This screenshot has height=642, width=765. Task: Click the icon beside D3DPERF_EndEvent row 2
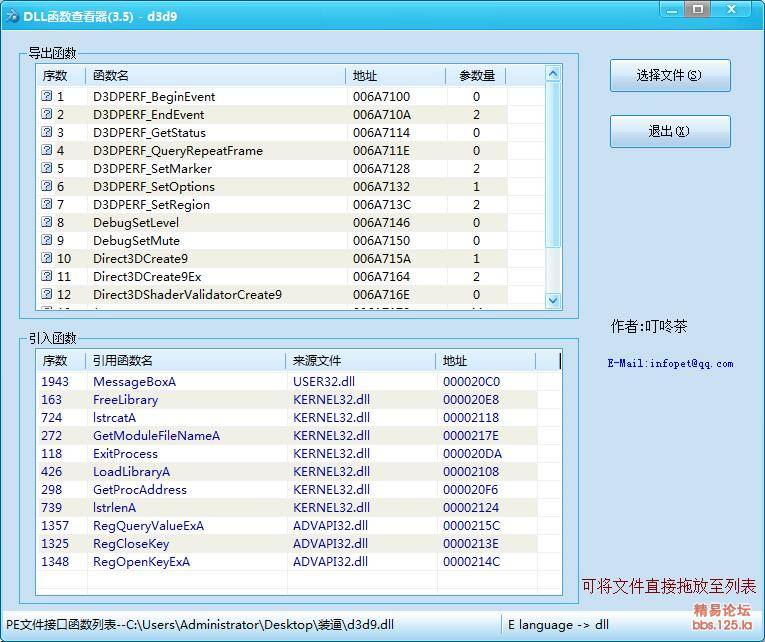(47, 114)
